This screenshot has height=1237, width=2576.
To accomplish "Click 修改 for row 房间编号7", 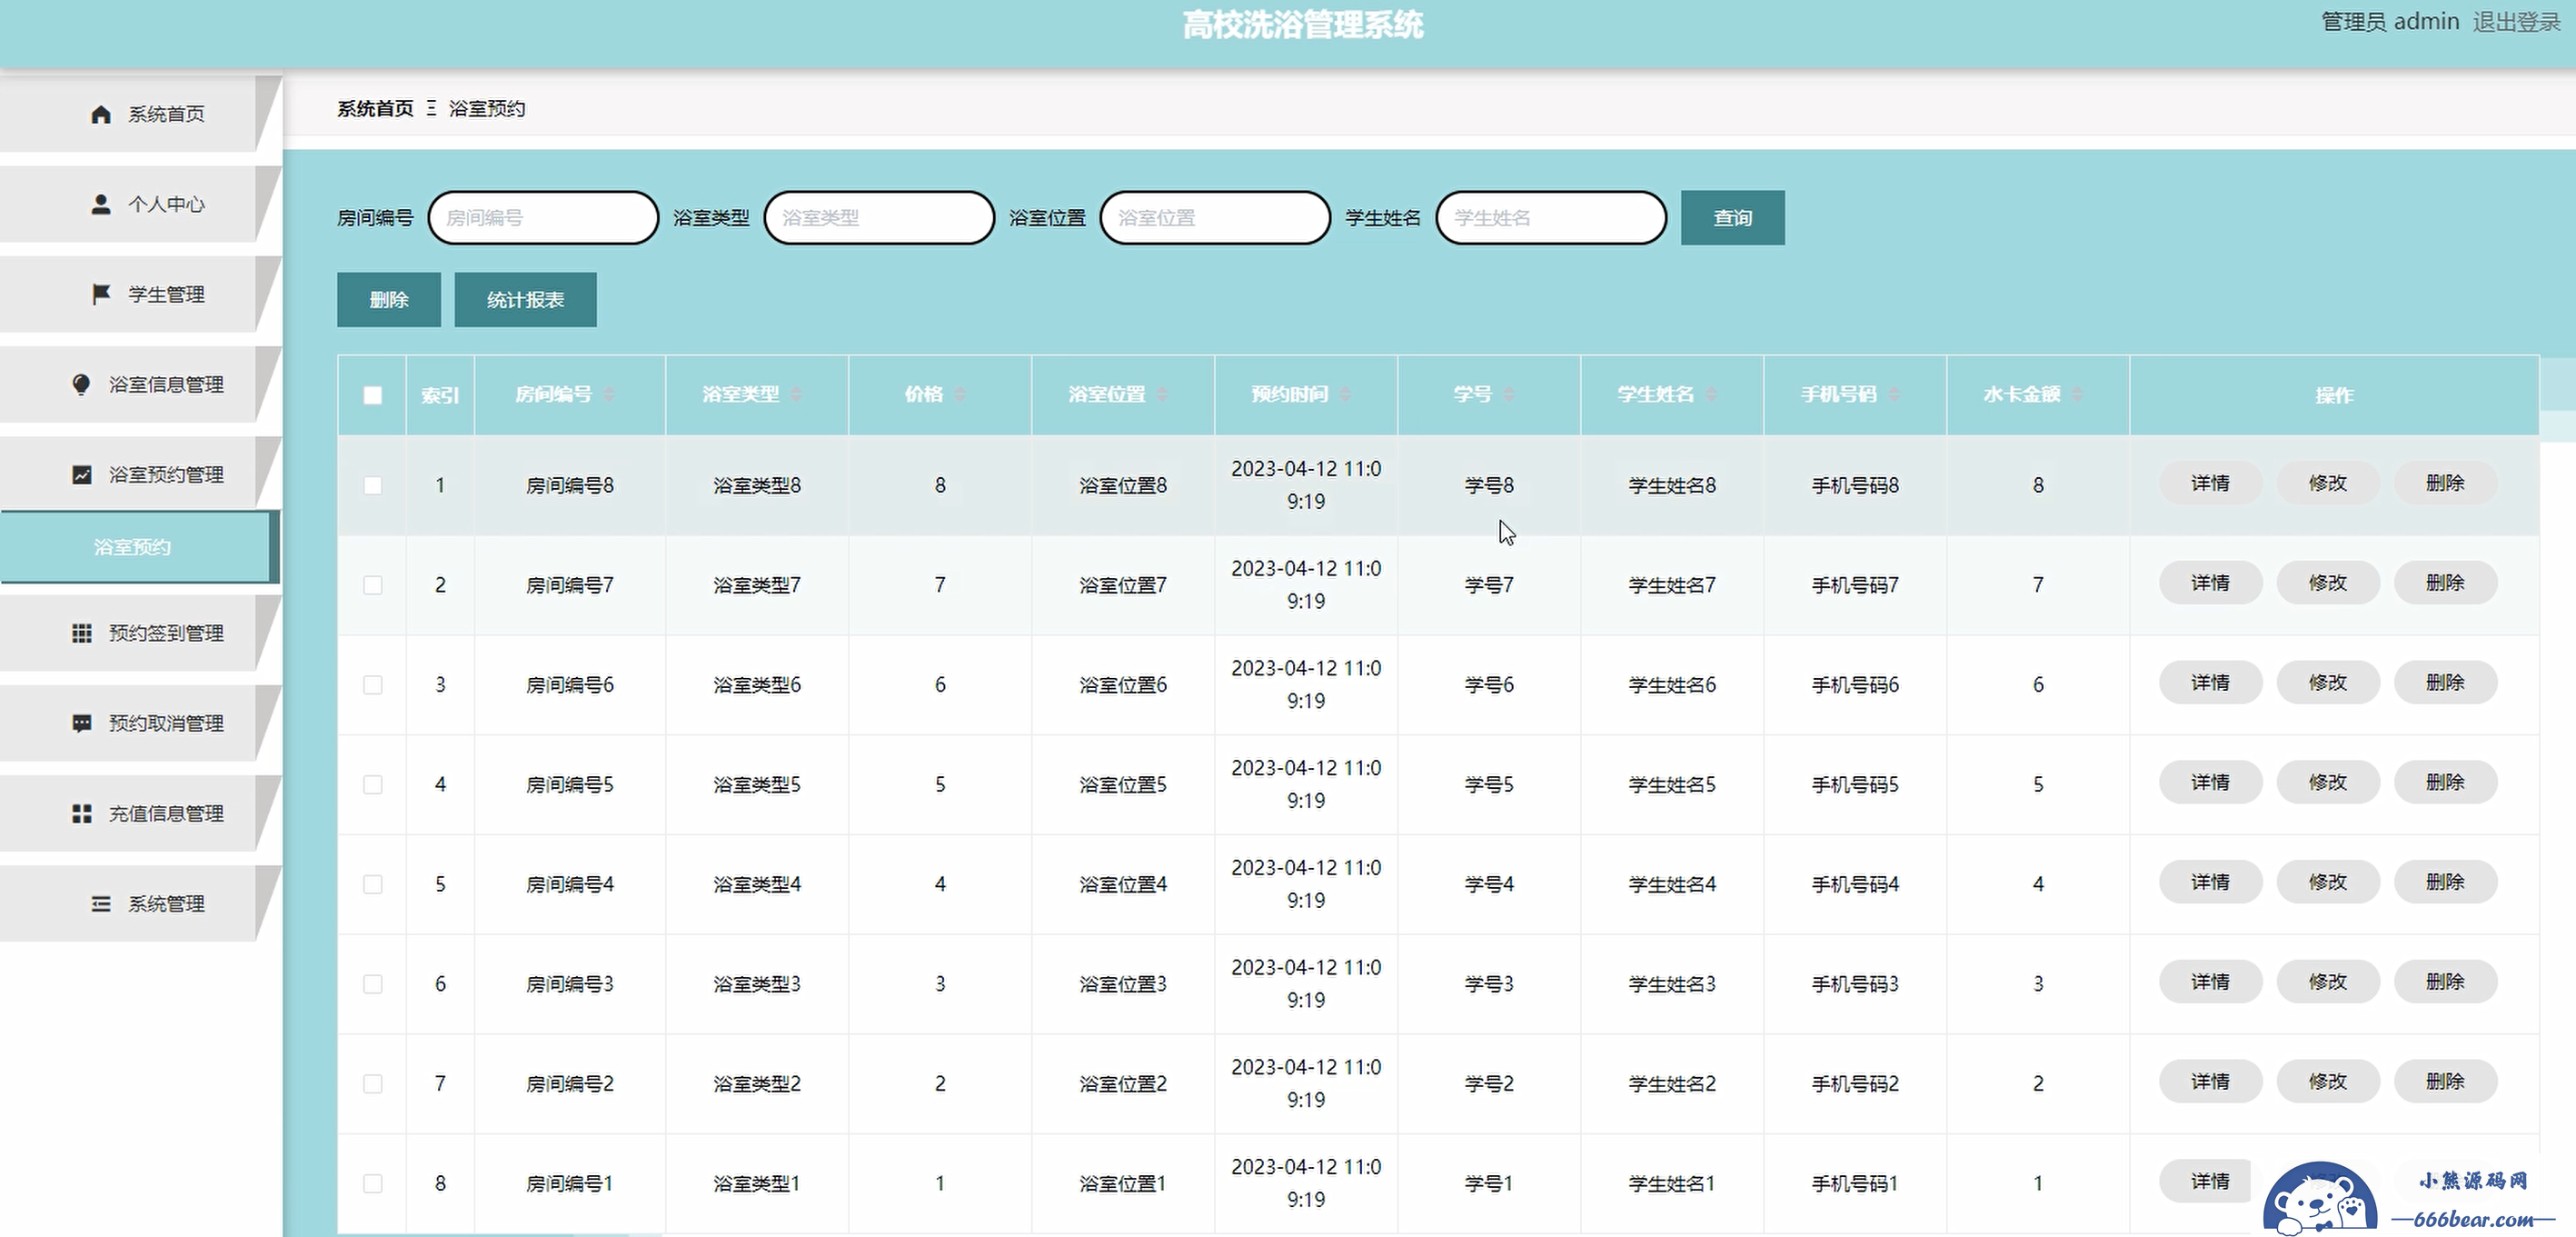I will [2327, 583].
